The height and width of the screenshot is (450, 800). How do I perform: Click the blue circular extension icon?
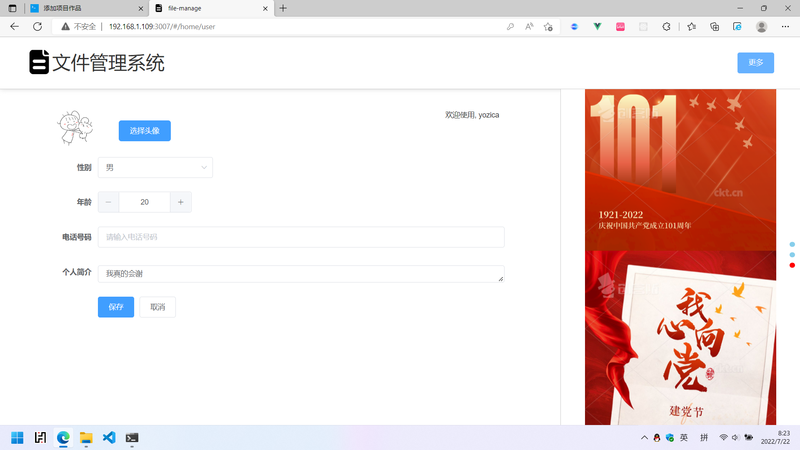[574, 27]
